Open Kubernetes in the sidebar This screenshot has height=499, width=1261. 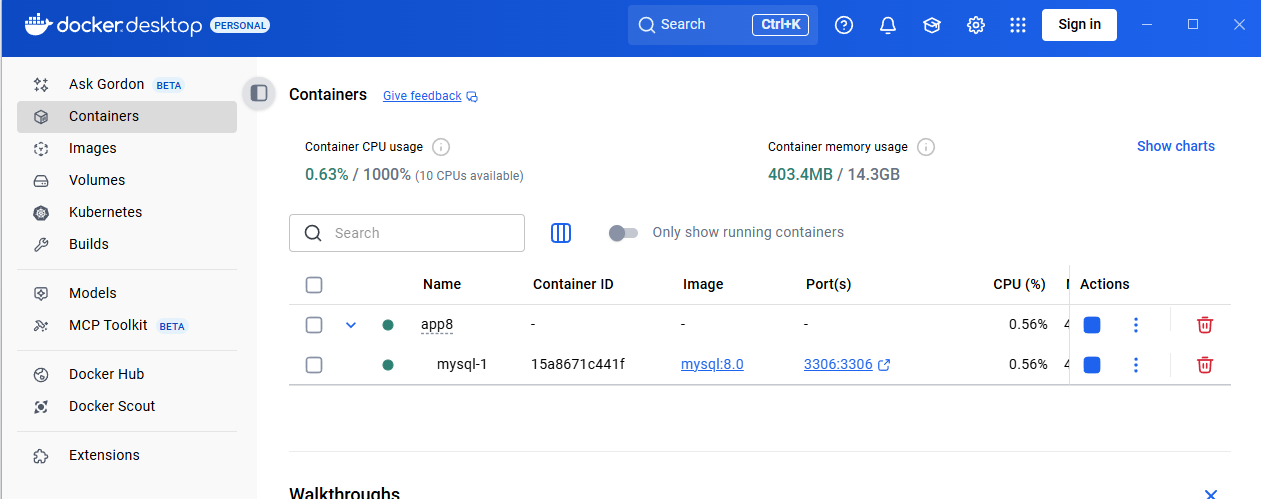click(127, 212)
